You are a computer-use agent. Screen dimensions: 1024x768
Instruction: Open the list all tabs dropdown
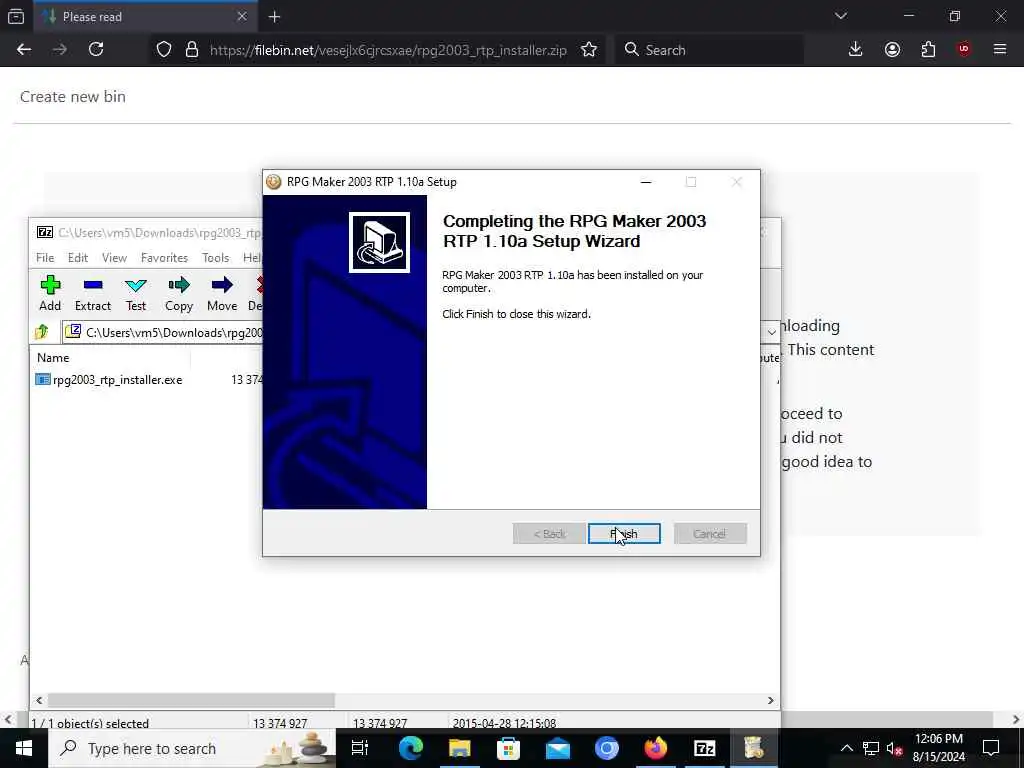(840, 17)
